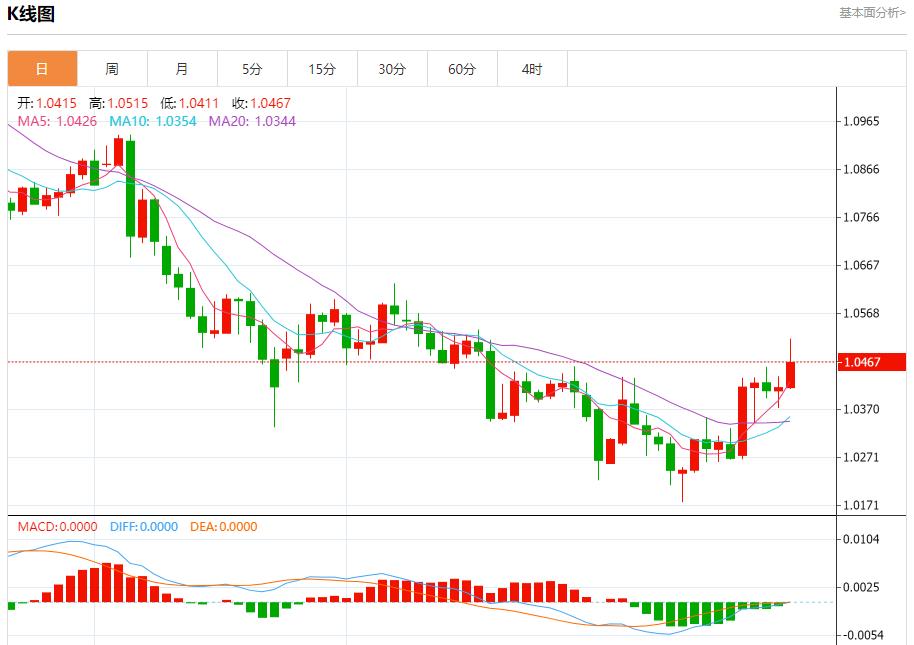This screenshot has height=645, width=914.
Task: Switch to the 5分 interval tab
Action: (x=252, y=69)
